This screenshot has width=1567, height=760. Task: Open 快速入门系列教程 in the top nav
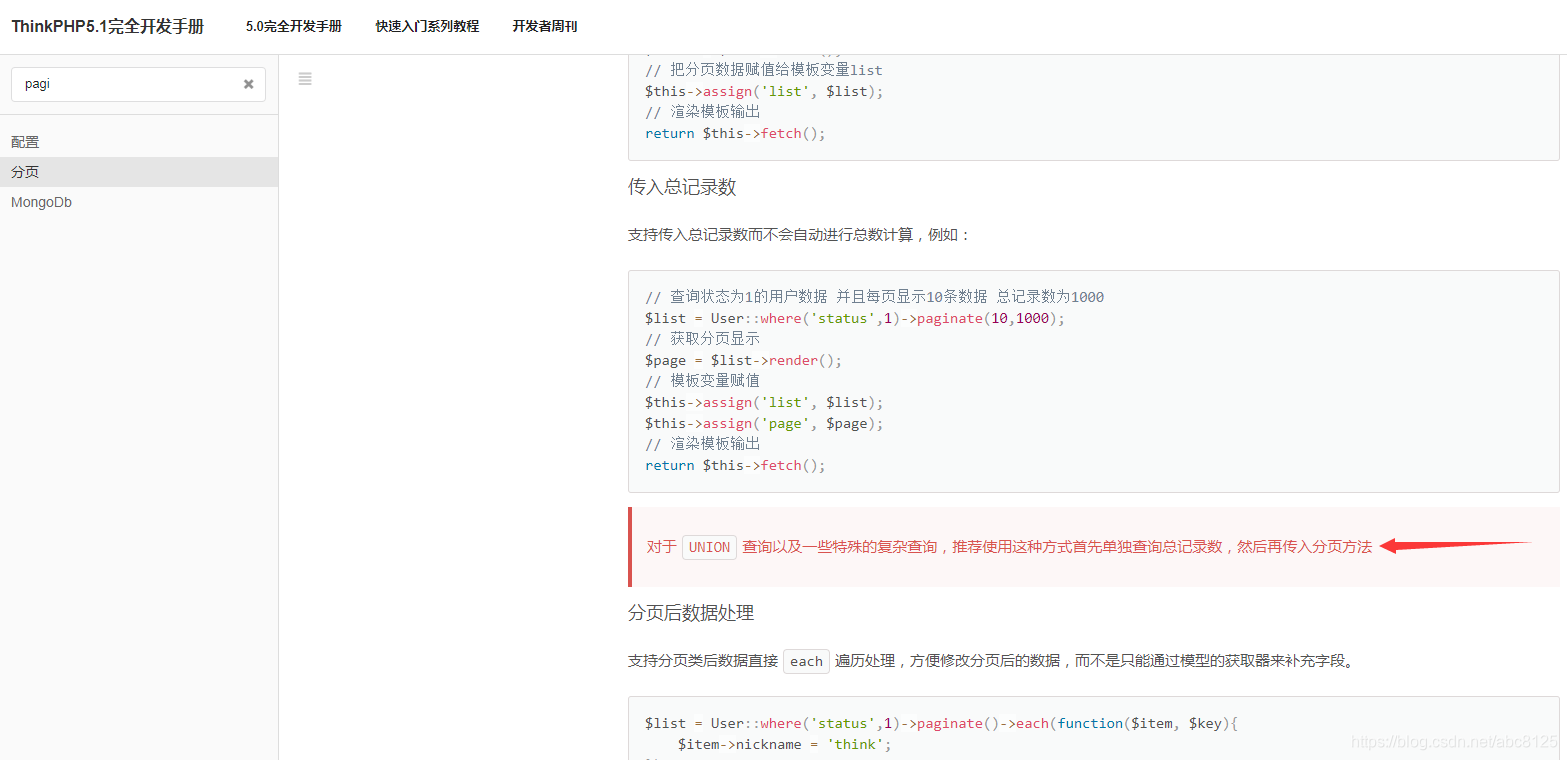coord(427,27)
